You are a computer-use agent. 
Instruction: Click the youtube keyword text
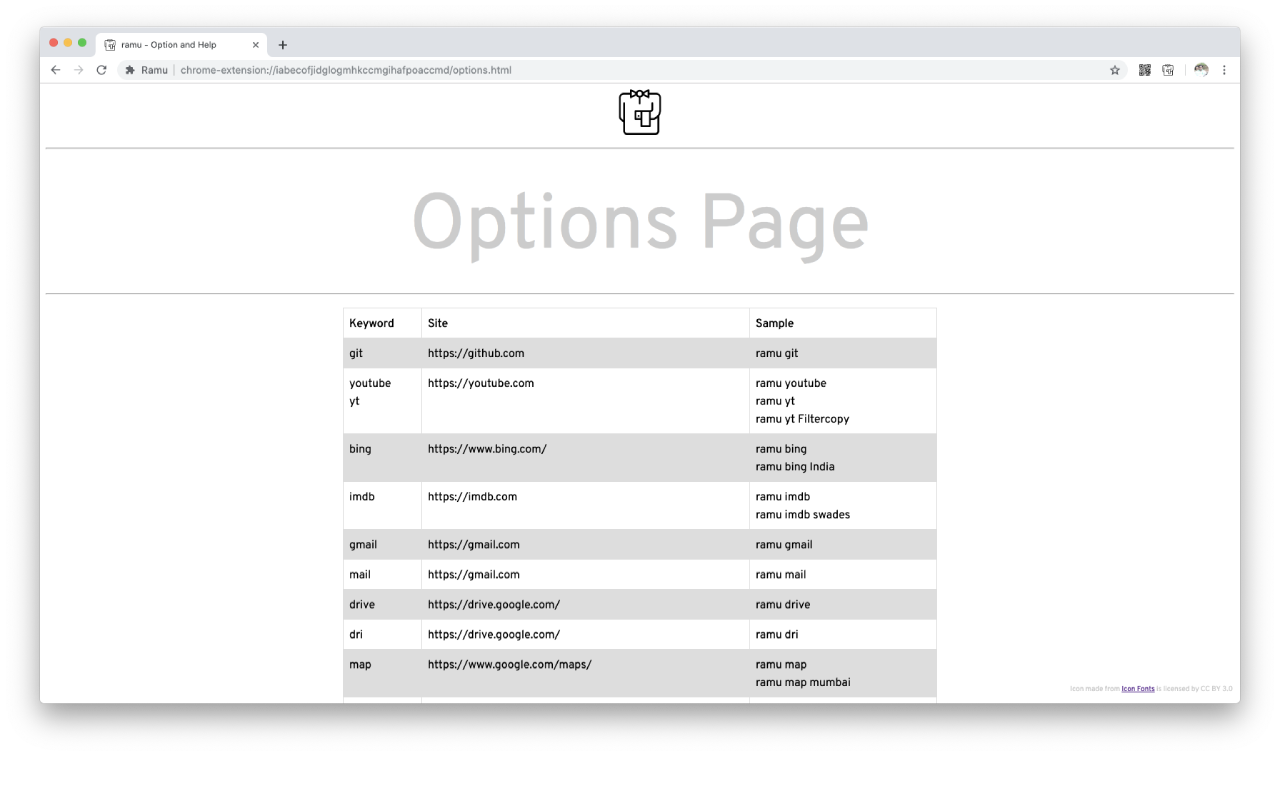coord(370,383)
